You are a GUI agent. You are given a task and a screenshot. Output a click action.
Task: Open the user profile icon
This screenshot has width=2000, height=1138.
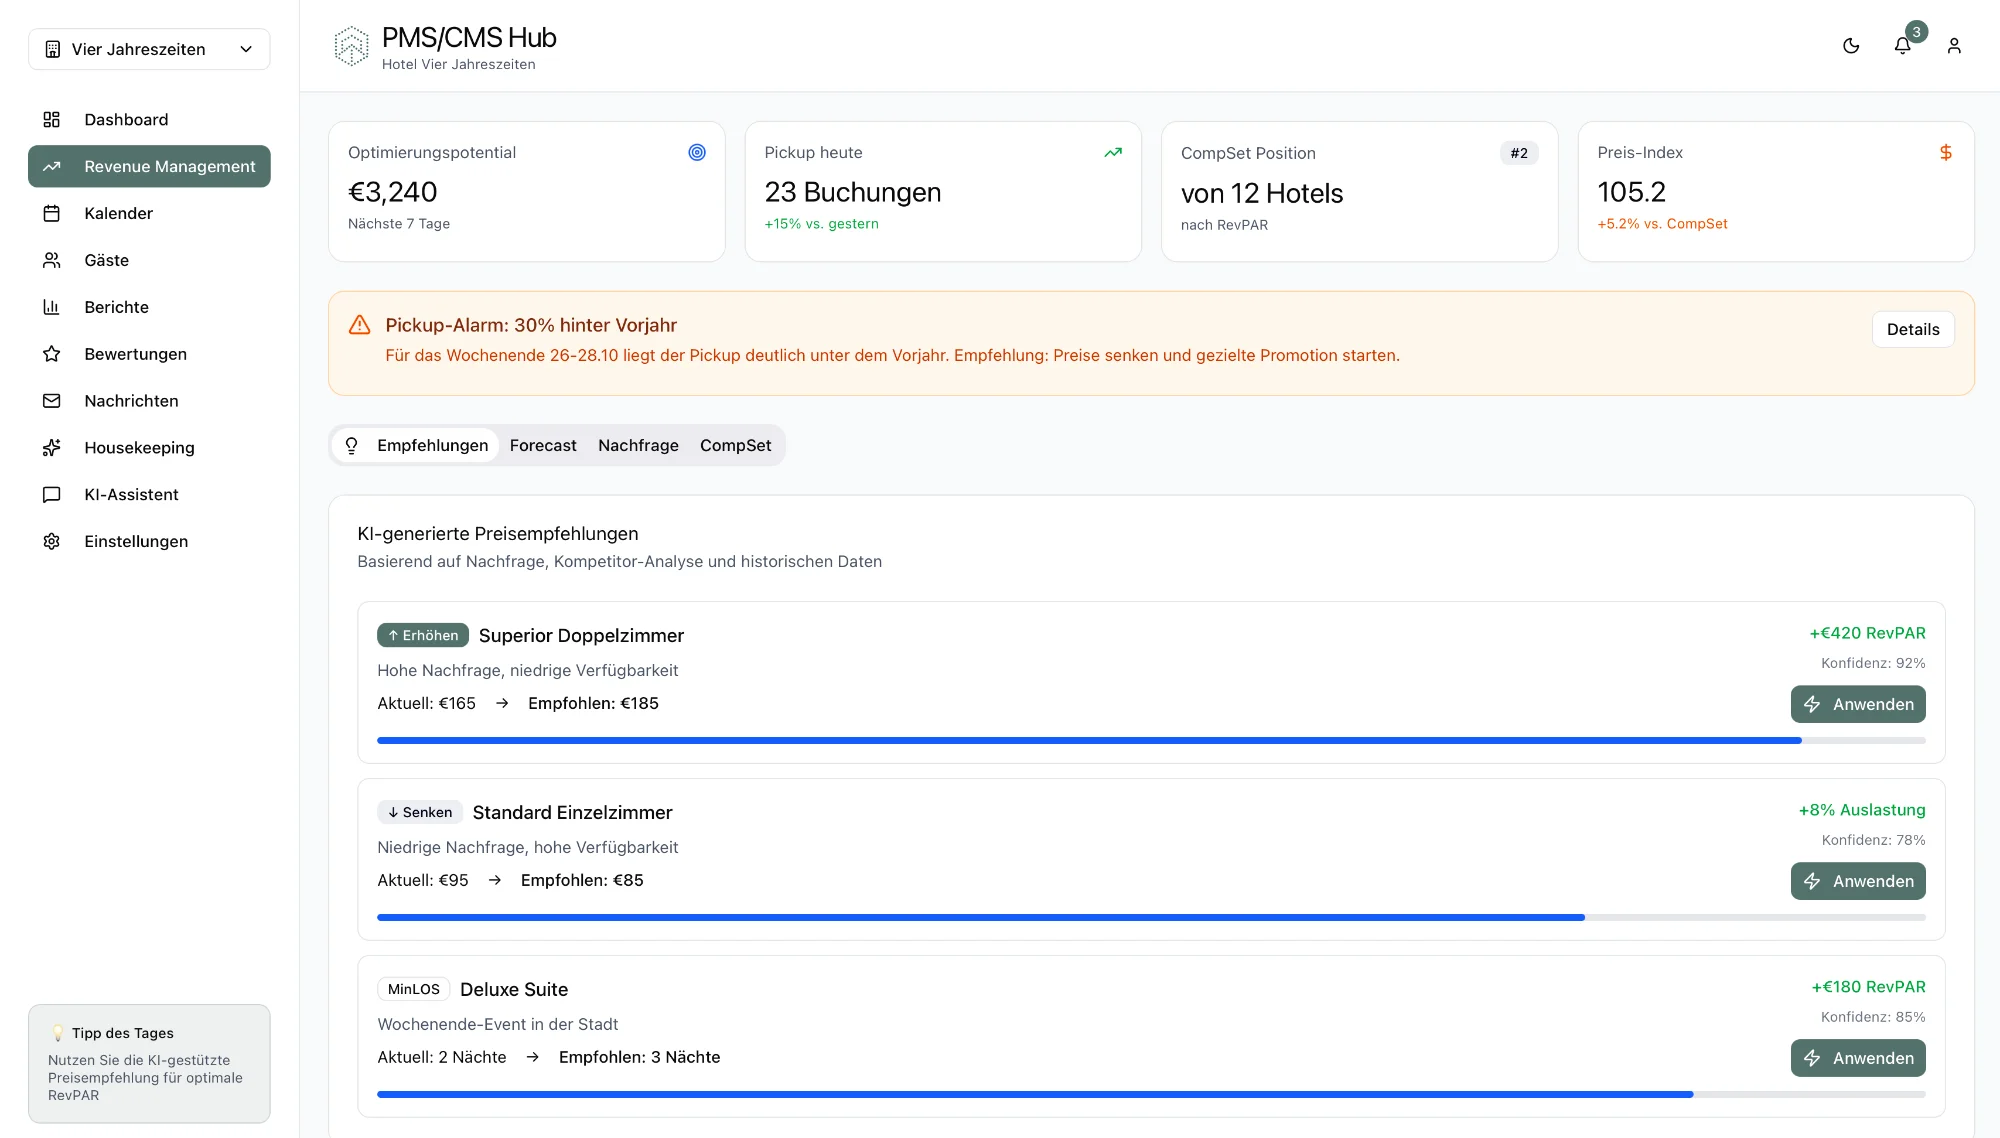(1954, 46)
